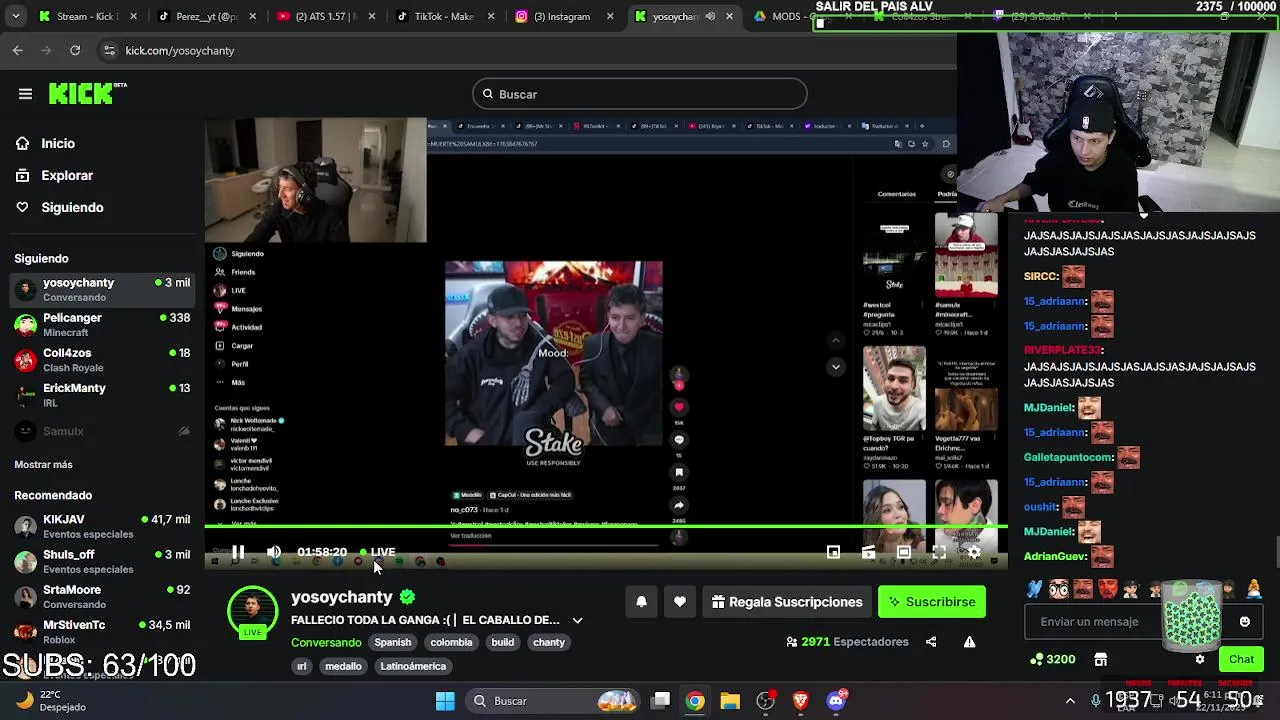
Task: Mute the stream volume speaker
Action: tap(274, 552)
